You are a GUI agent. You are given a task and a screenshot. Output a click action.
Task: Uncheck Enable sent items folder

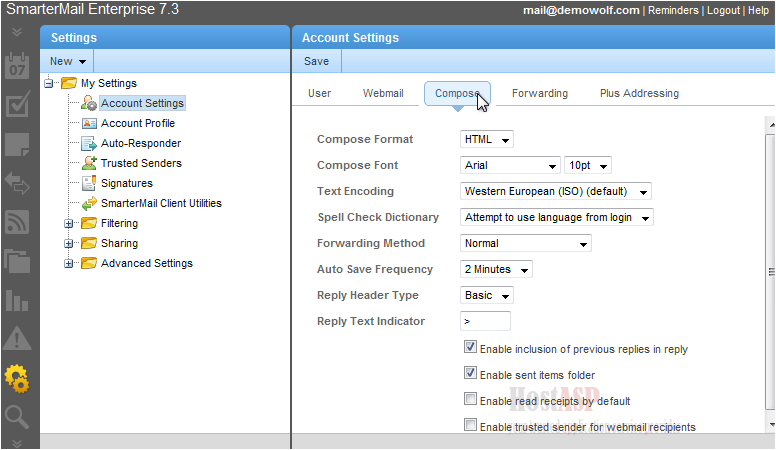click(470, 373)
